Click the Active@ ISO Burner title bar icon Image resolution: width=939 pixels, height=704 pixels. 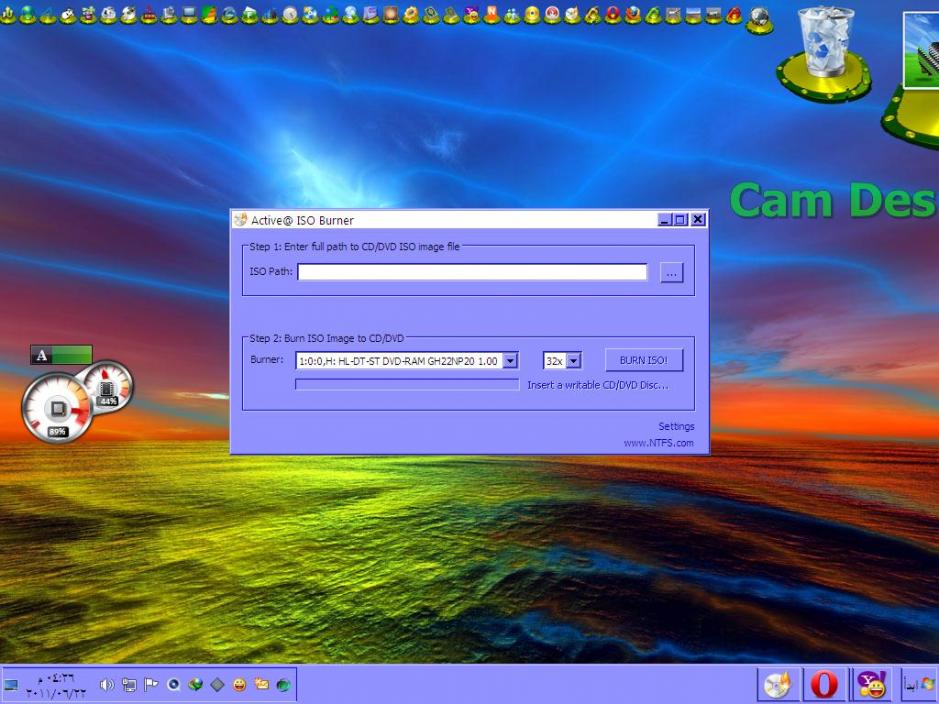(x=240, y=220)
